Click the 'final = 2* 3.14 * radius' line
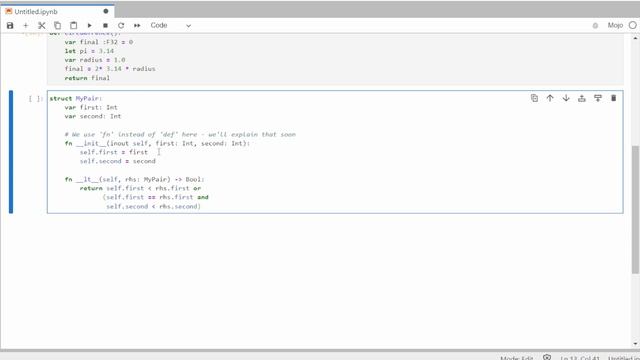Viewport: 640px width, 360px height. [110, 69]
